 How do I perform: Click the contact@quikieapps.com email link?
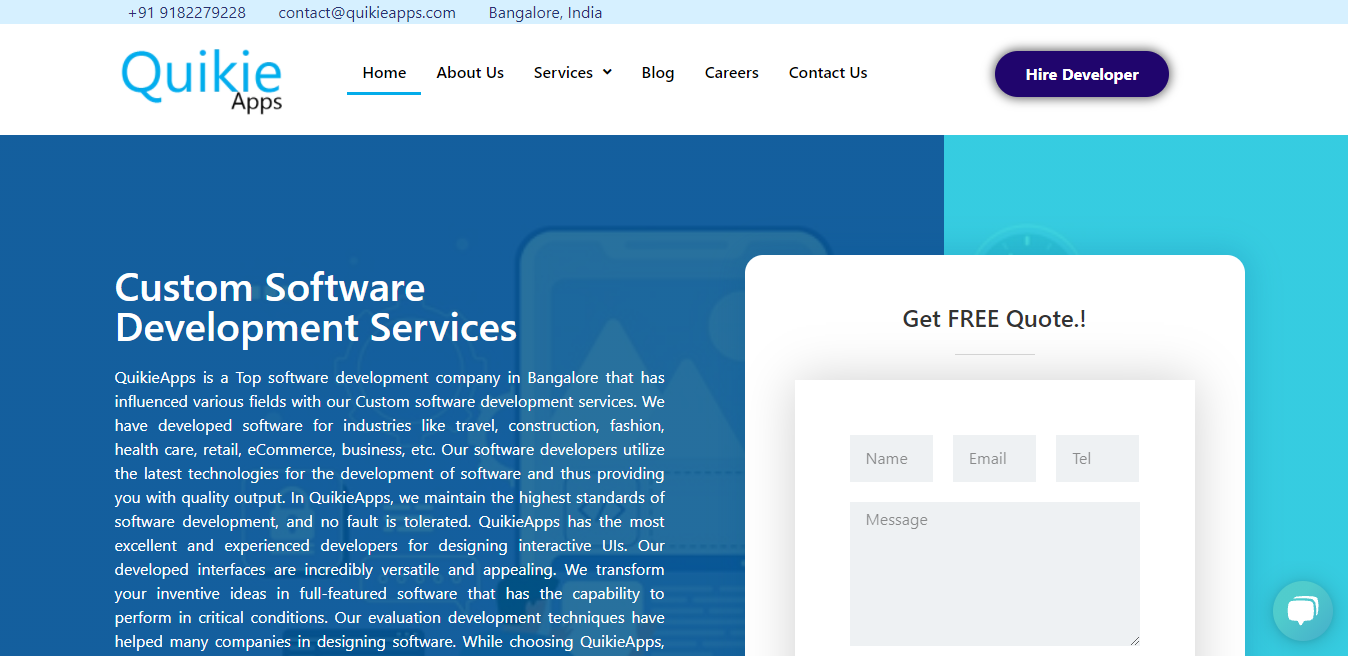[367, 13]
